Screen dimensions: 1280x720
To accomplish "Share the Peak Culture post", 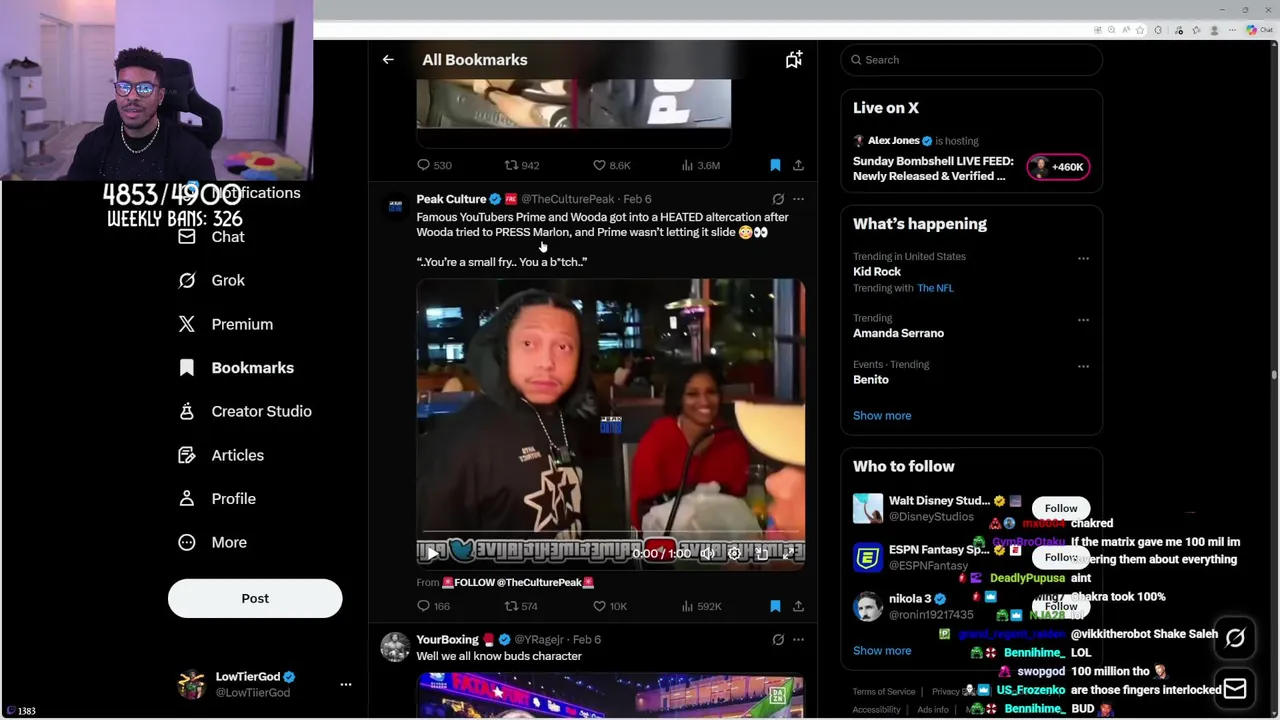I will 798,606.
